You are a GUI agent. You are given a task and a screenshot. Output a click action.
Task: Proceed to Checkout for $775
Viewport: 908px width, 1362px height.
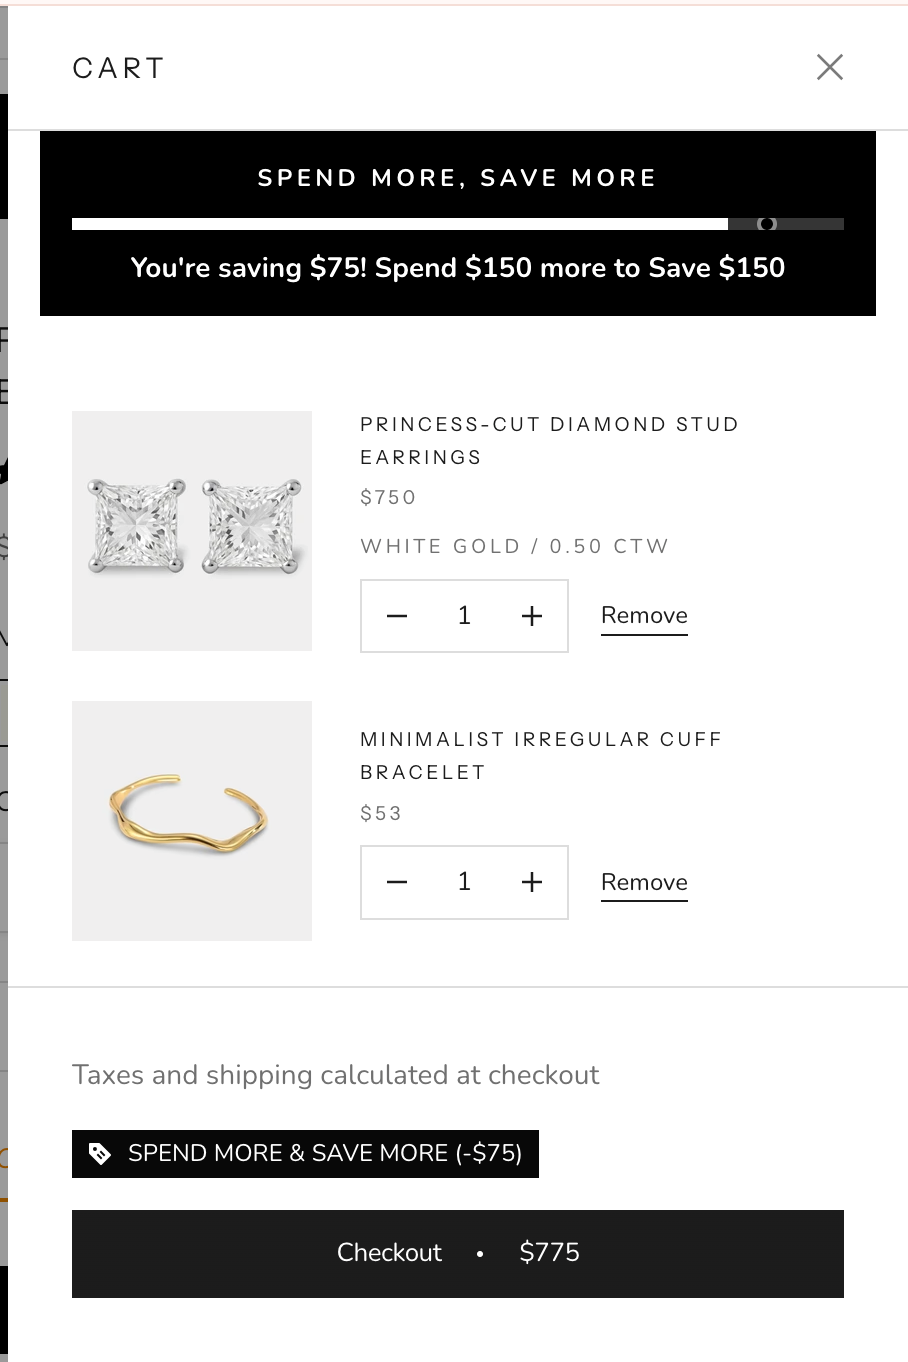pos(457,1253)
